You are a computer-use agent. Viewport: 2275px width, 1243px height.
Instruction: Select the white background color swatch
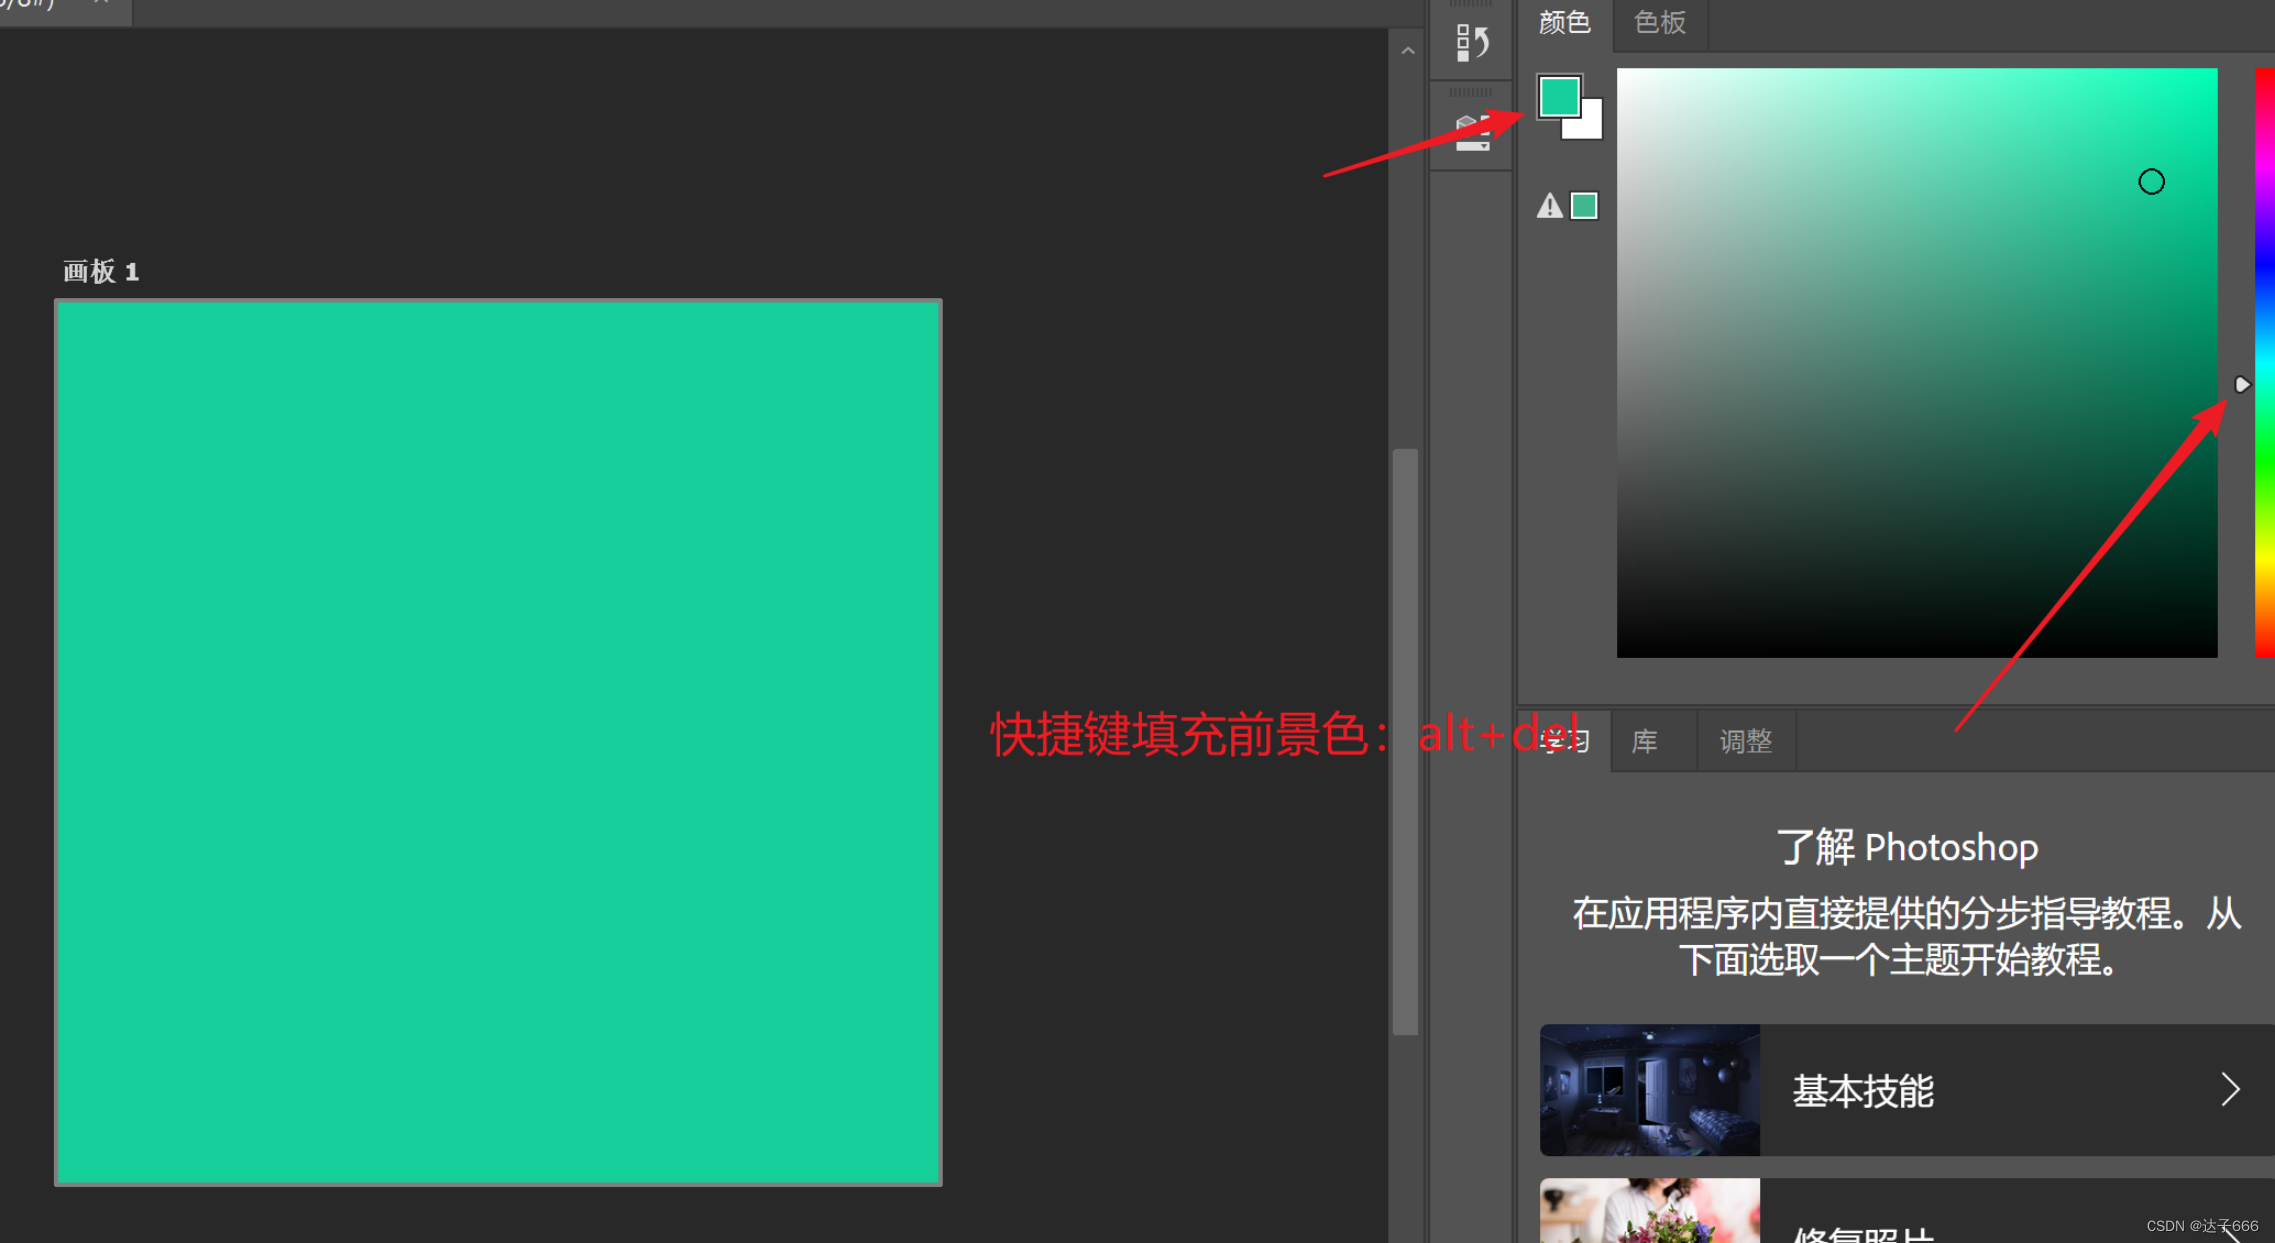click(1590, 127)
